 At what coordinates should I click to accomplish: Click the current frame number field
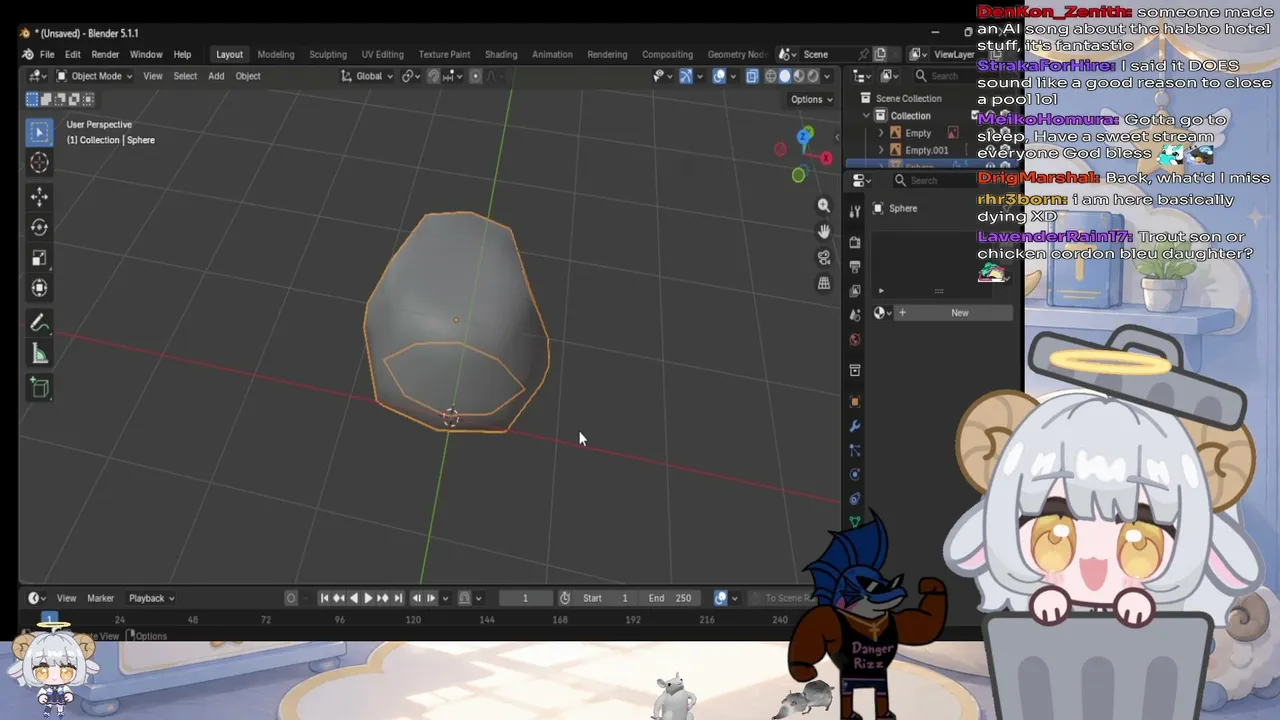click(x=525, y=598)
